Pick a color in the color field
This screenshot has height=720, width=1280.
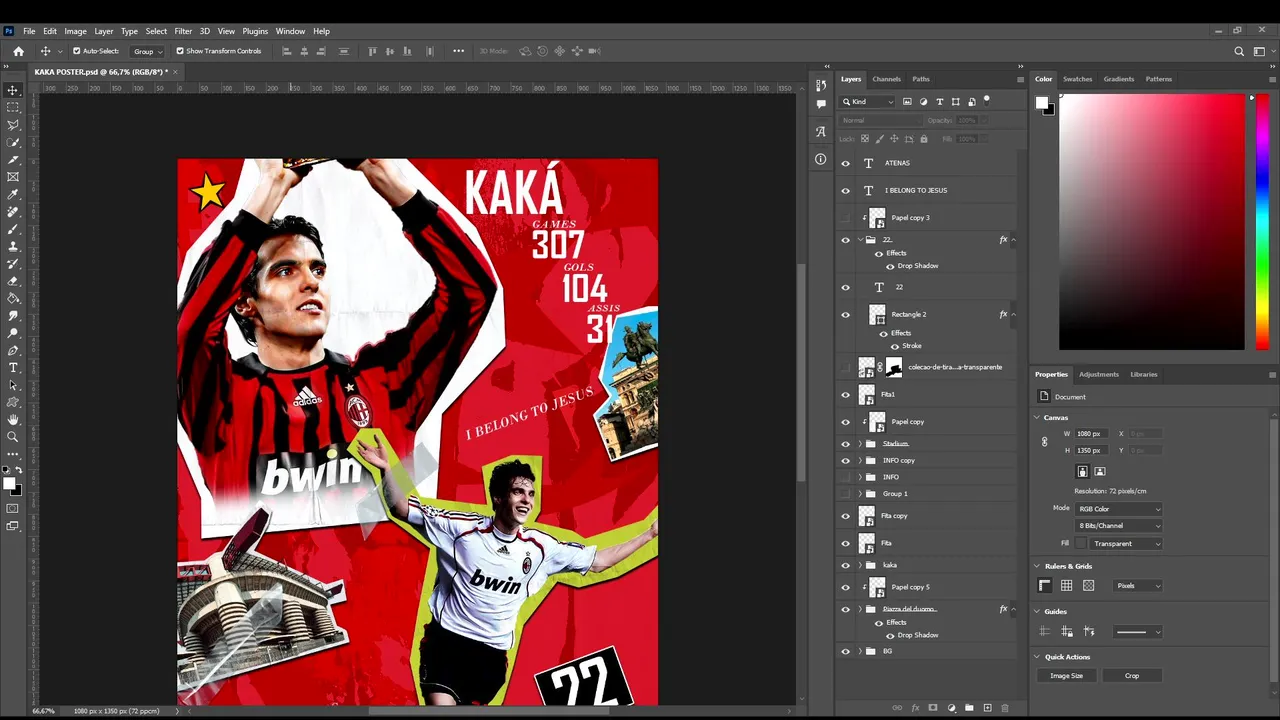coord(1152,222)
